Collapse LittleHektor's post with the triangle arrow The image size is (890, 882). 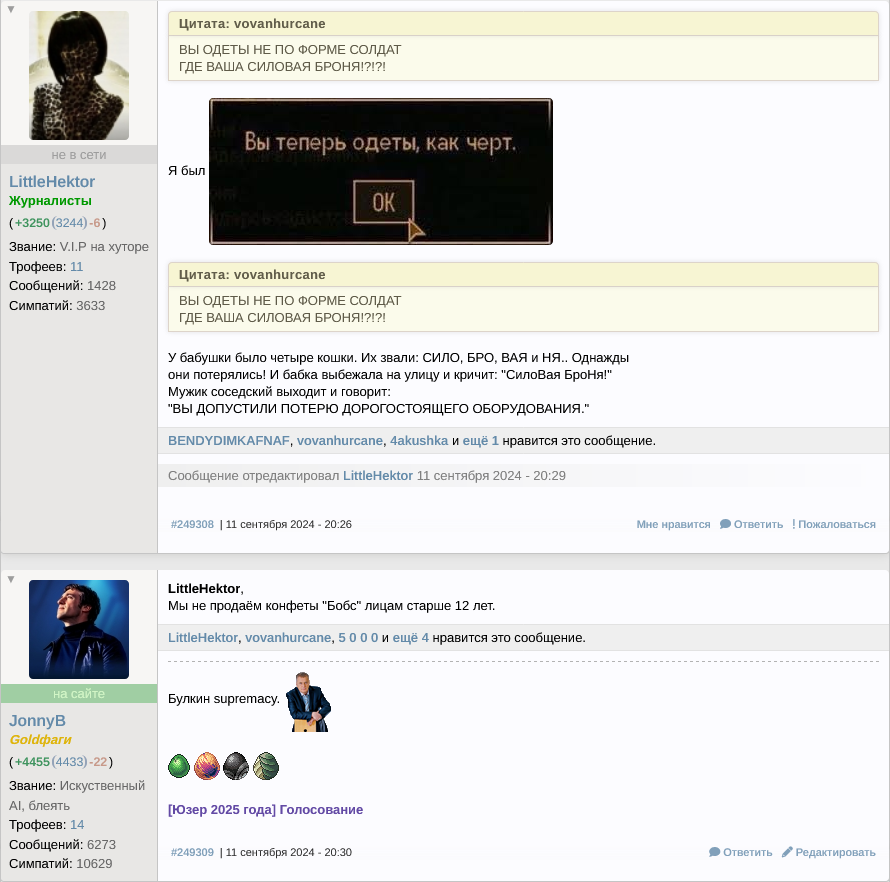pos(12,9)
